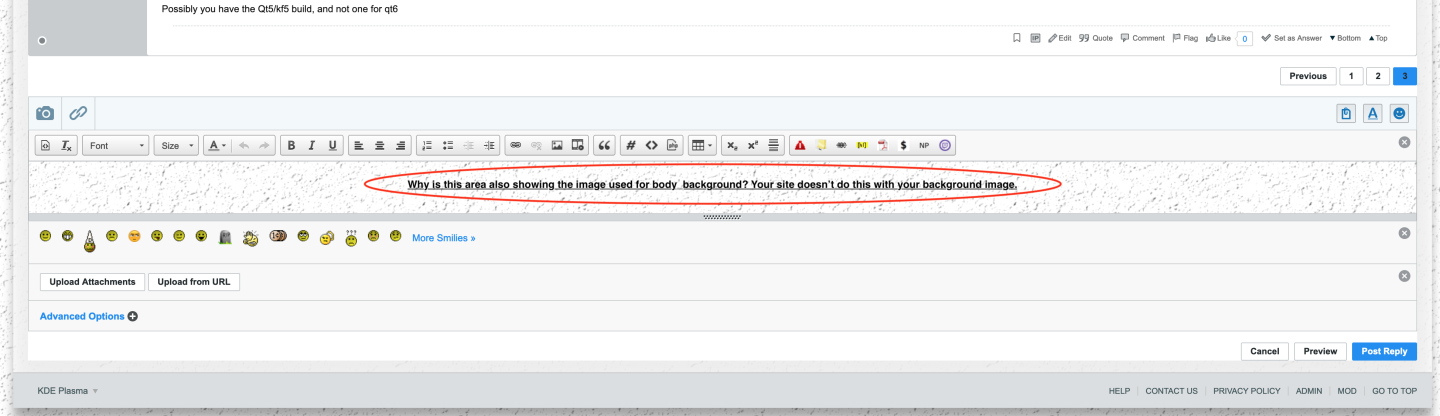Select current page 3
Image resolution: width=1440 pixels, height=416 pixels.
(1405, 76)
